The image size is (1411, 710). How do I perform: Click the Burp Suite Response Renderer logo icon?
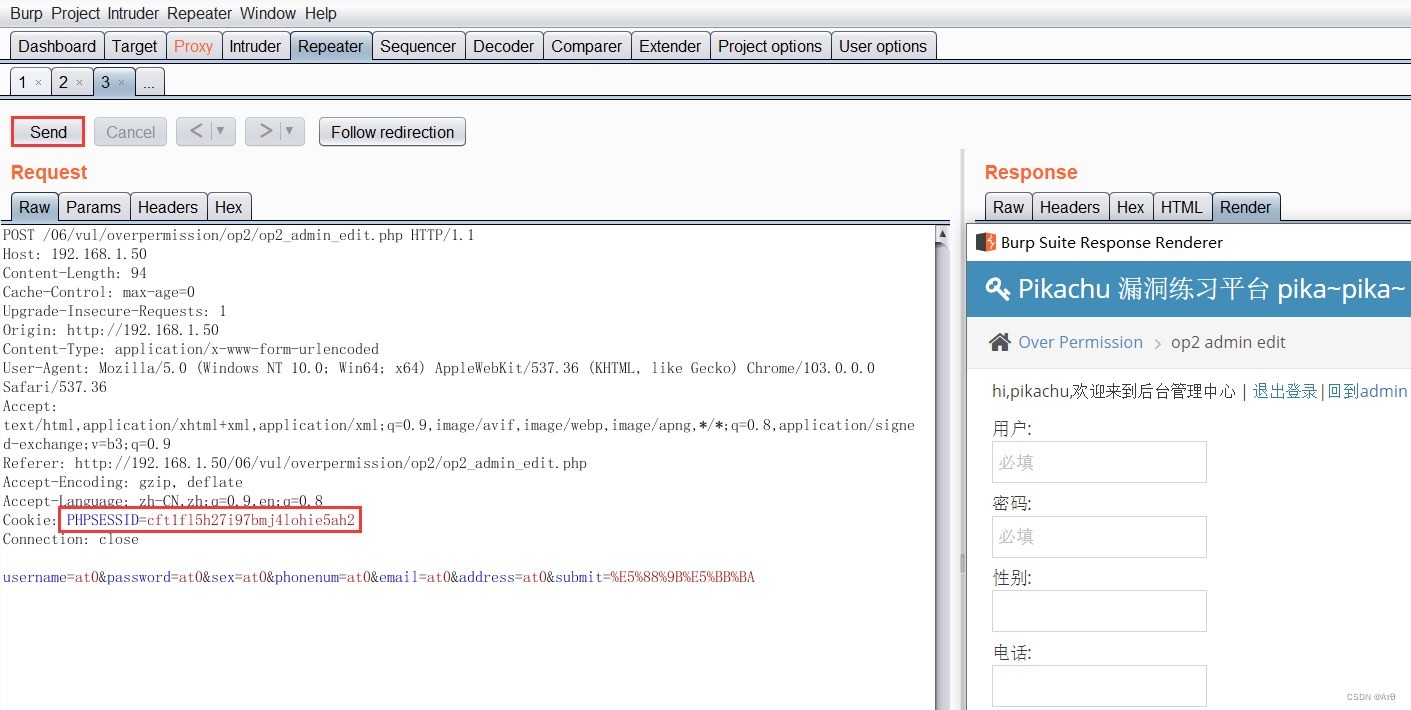[985, 242]
